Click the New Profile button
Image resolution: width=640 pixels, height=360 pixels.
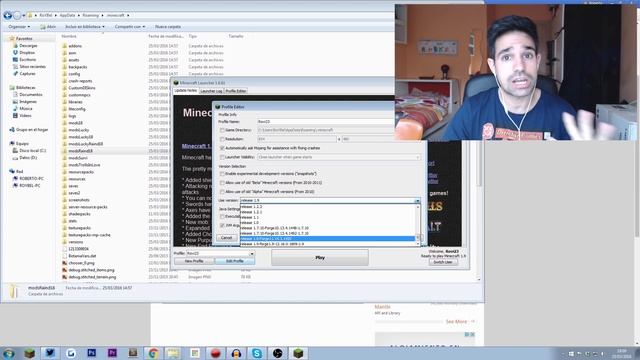(x=194, y=261)
